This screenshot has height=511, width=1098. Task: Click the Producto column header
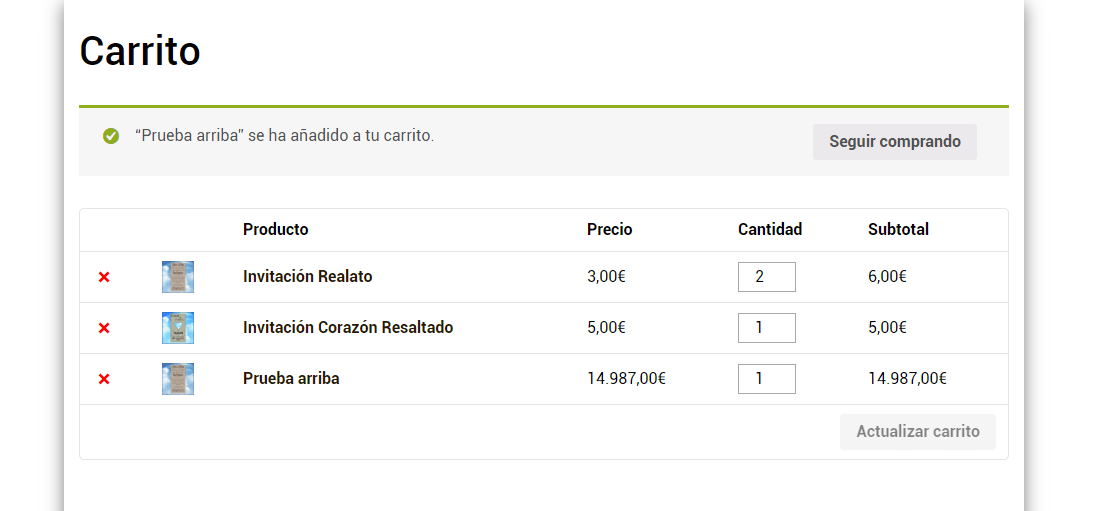pos(275,230)
